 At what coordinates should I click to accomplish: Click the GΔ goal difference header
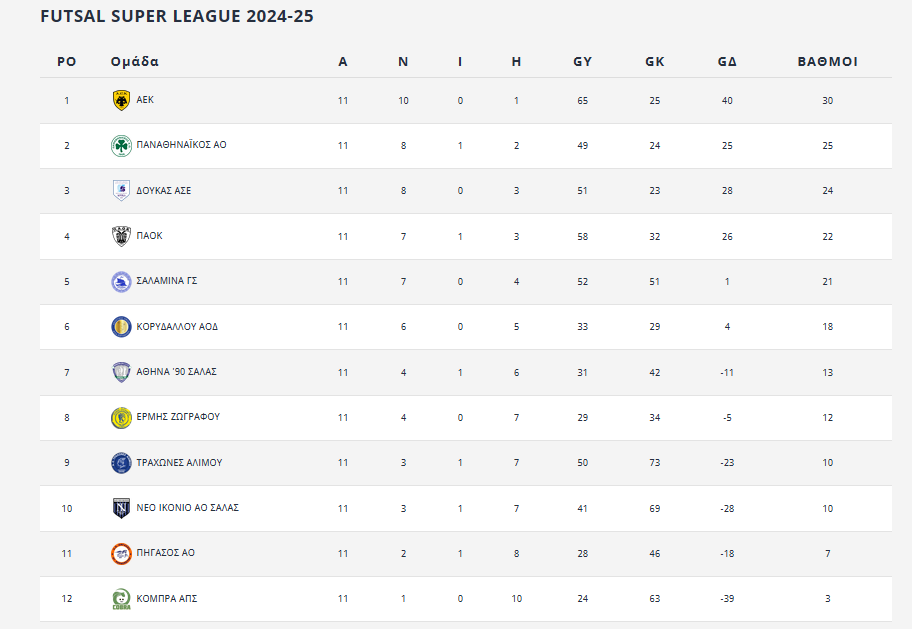click(x=727, y=62)
